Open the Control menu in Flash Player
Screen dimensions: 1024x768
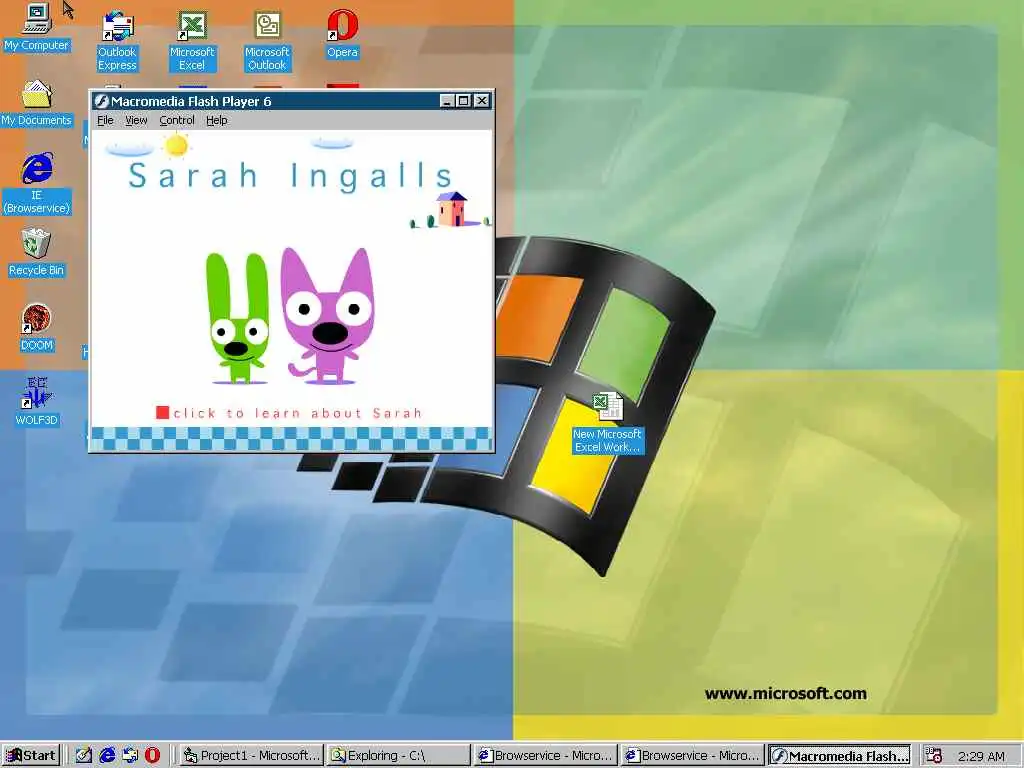point(177,120)
